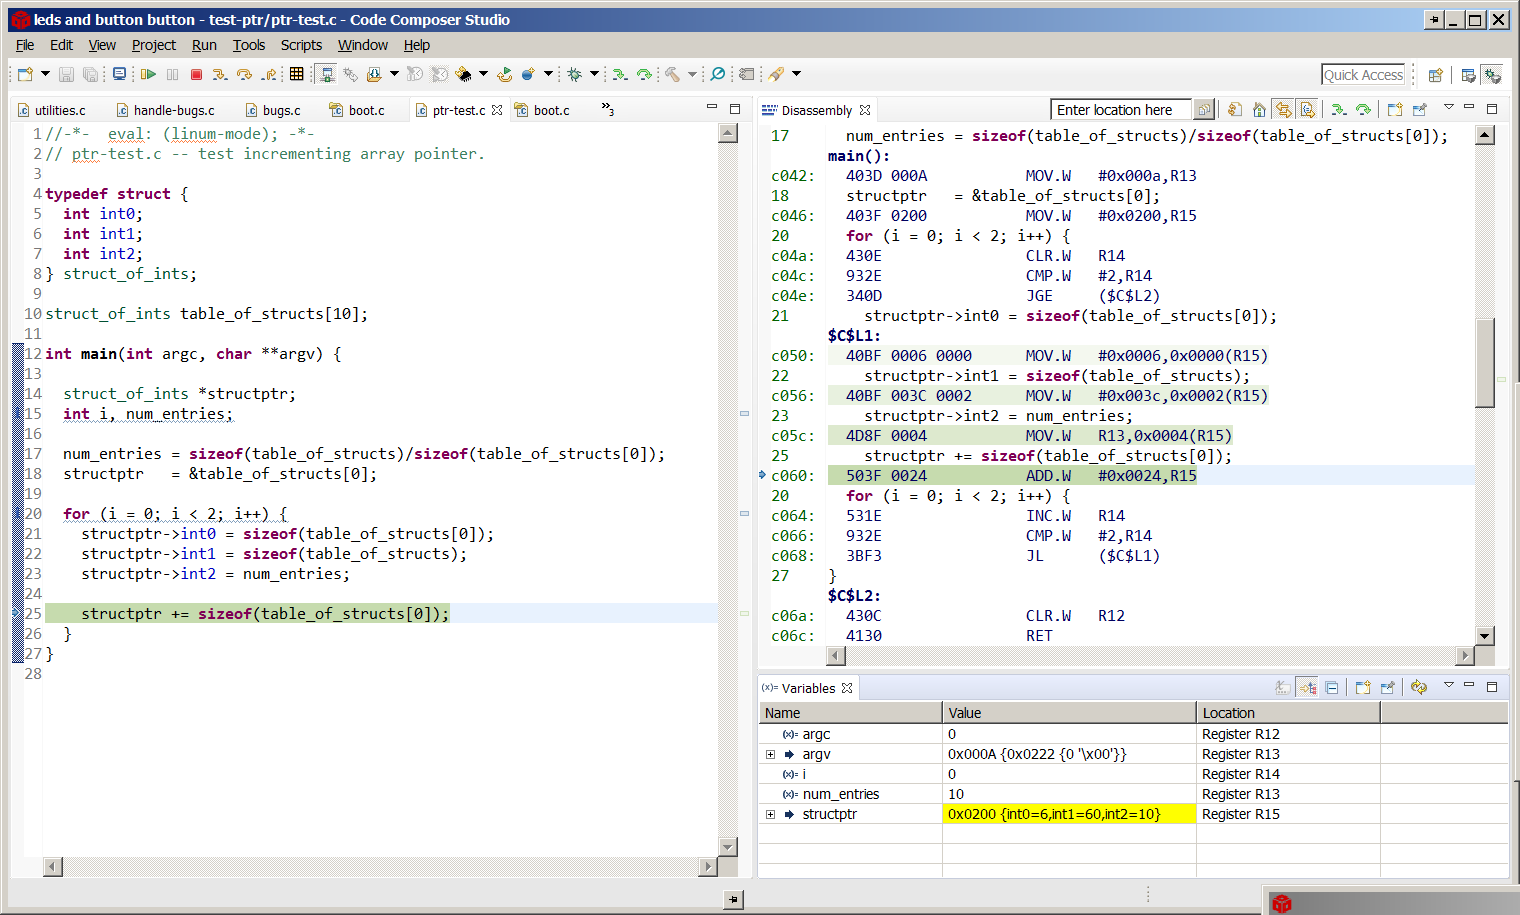Click the bug Debug icon in toolbar
The image size is (1520, 915).
[574, 74]
